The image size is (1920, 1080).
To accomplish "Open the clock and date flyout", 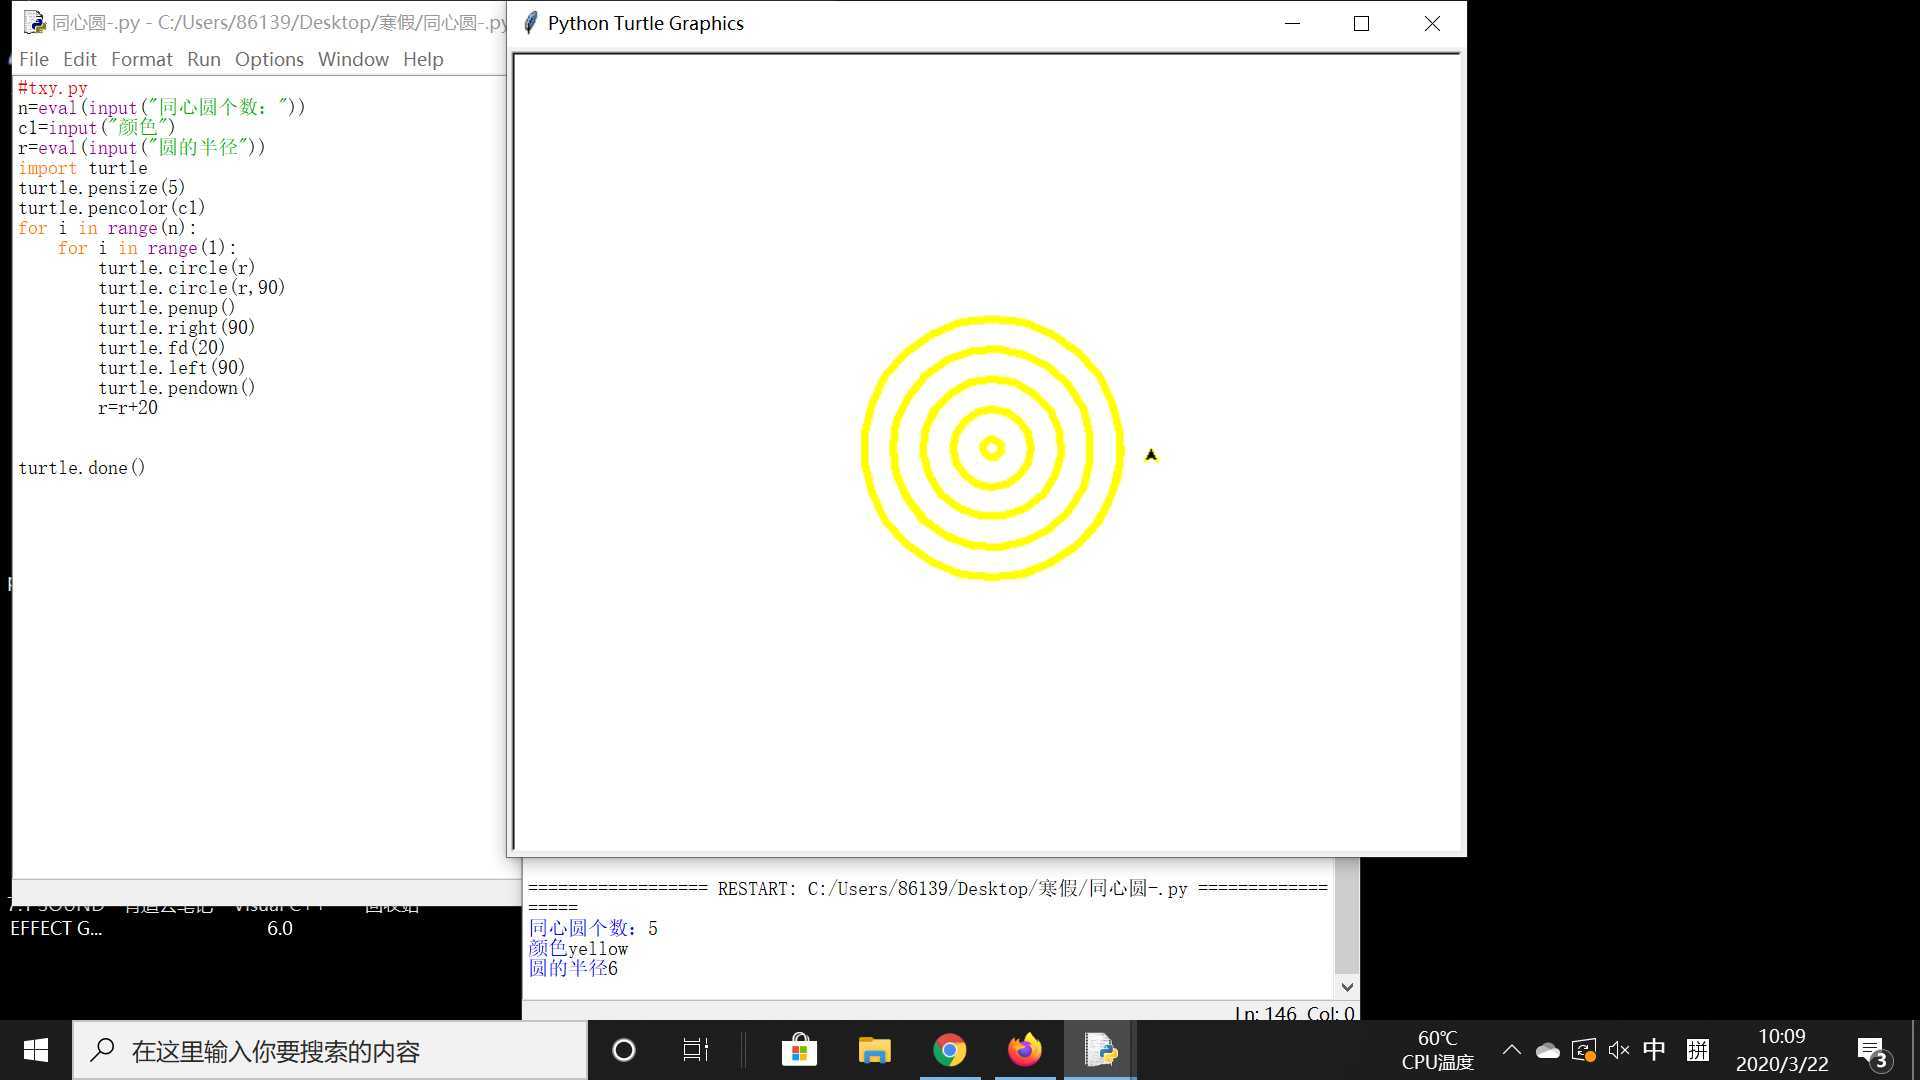I will tap(1782, 1050).
